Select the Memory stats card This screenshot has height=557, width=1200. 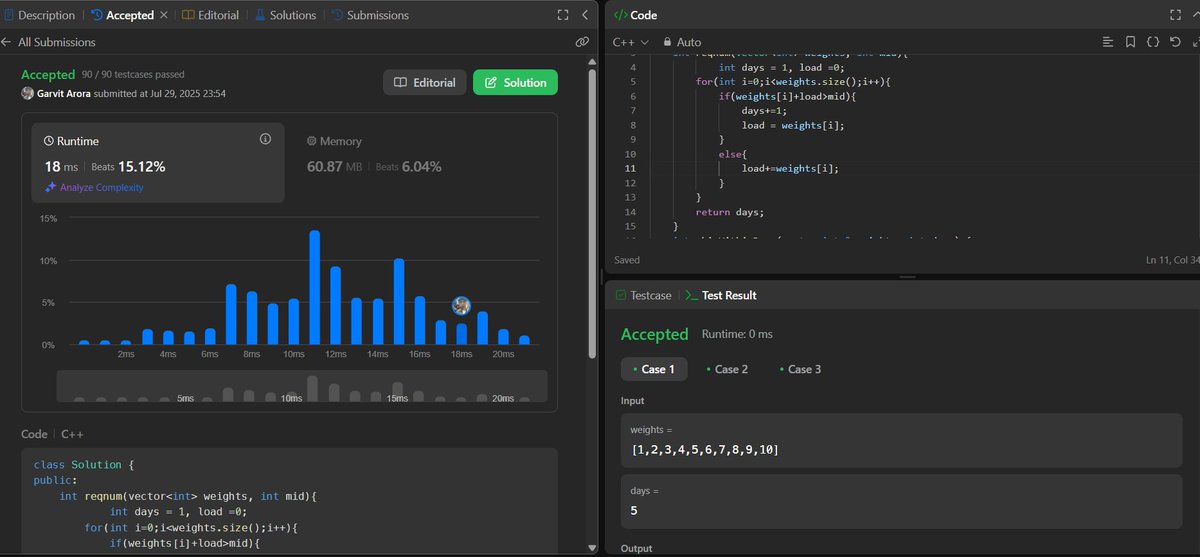pos(420,163)
